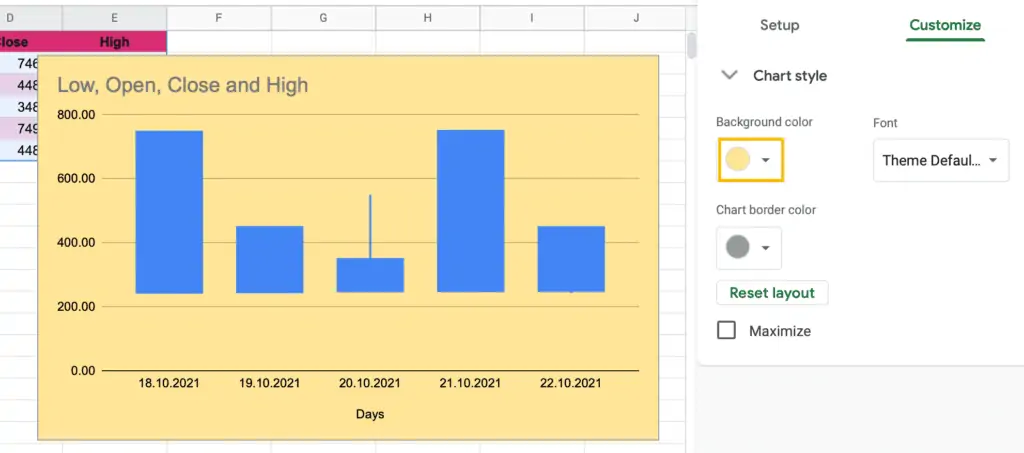
Task: Click the gray chart border color swatch
Action: pyautogui.click(x=738, y=247)
